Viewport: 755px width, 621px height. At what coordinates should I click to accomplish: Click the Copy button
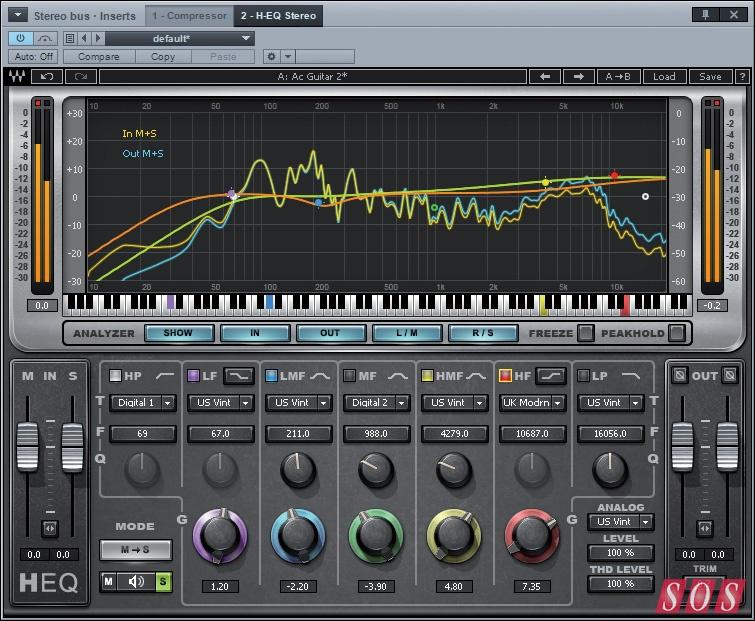tap(163, 56)
